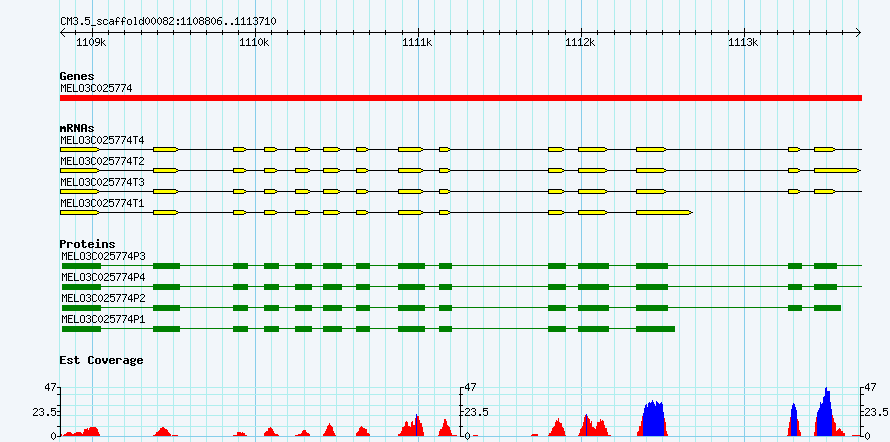
Task: Click the 1111k ruler mark
Action: tap(417, 43)
